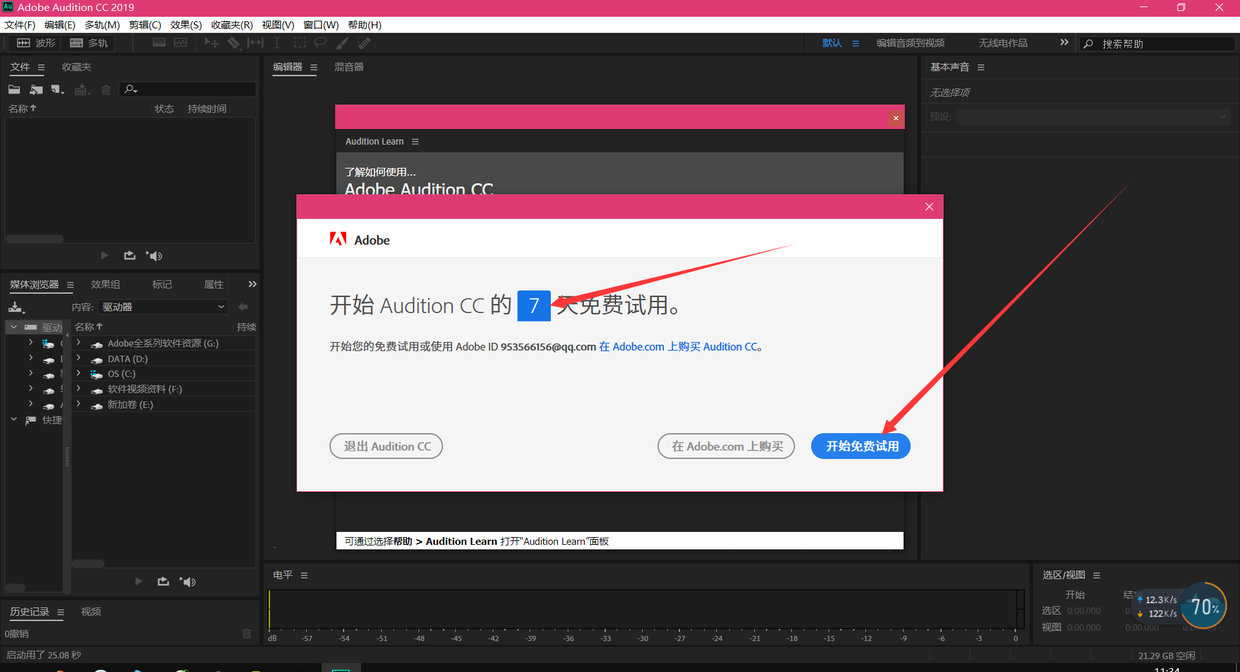Open the Help (帮助) menu

tap(364, 24)
